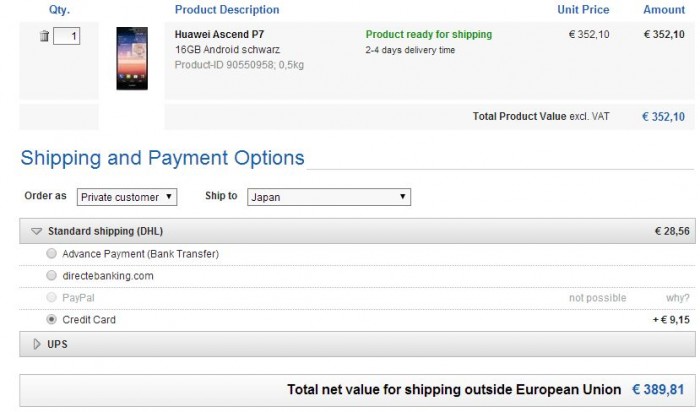Click the Shipping and Payment Options heading
The width and height of the screenshot is (700, 412).
coord(162,158)
